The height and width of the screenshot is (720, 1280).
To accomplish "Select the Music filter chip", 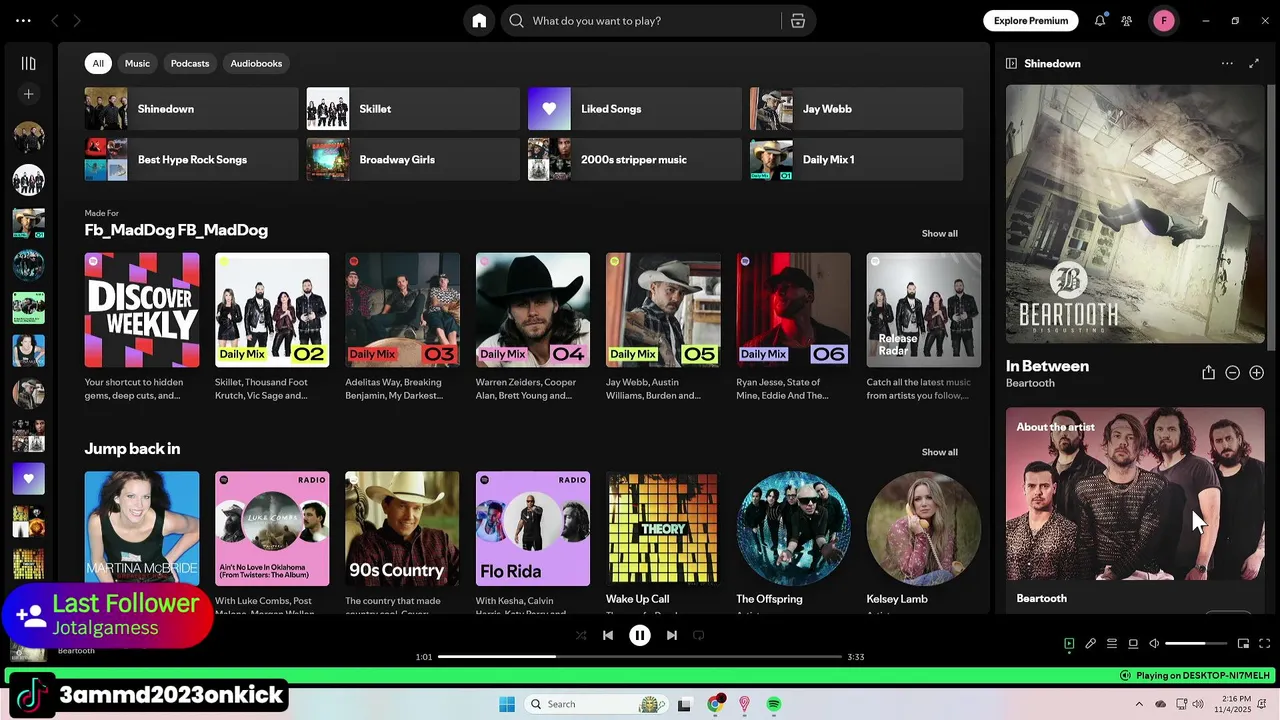I will click(x=137, y=63).
